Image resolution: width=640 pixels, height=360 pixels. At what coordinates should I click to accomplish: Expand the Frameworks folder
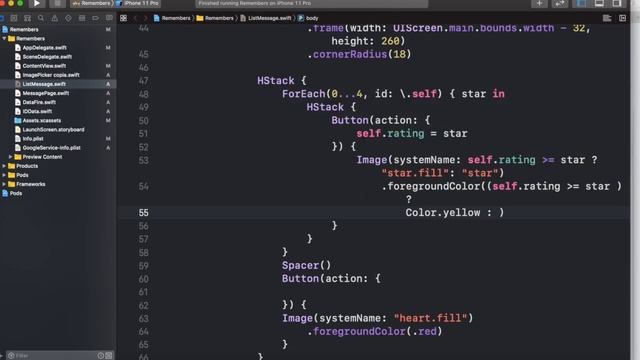click(x=4, y=184)
